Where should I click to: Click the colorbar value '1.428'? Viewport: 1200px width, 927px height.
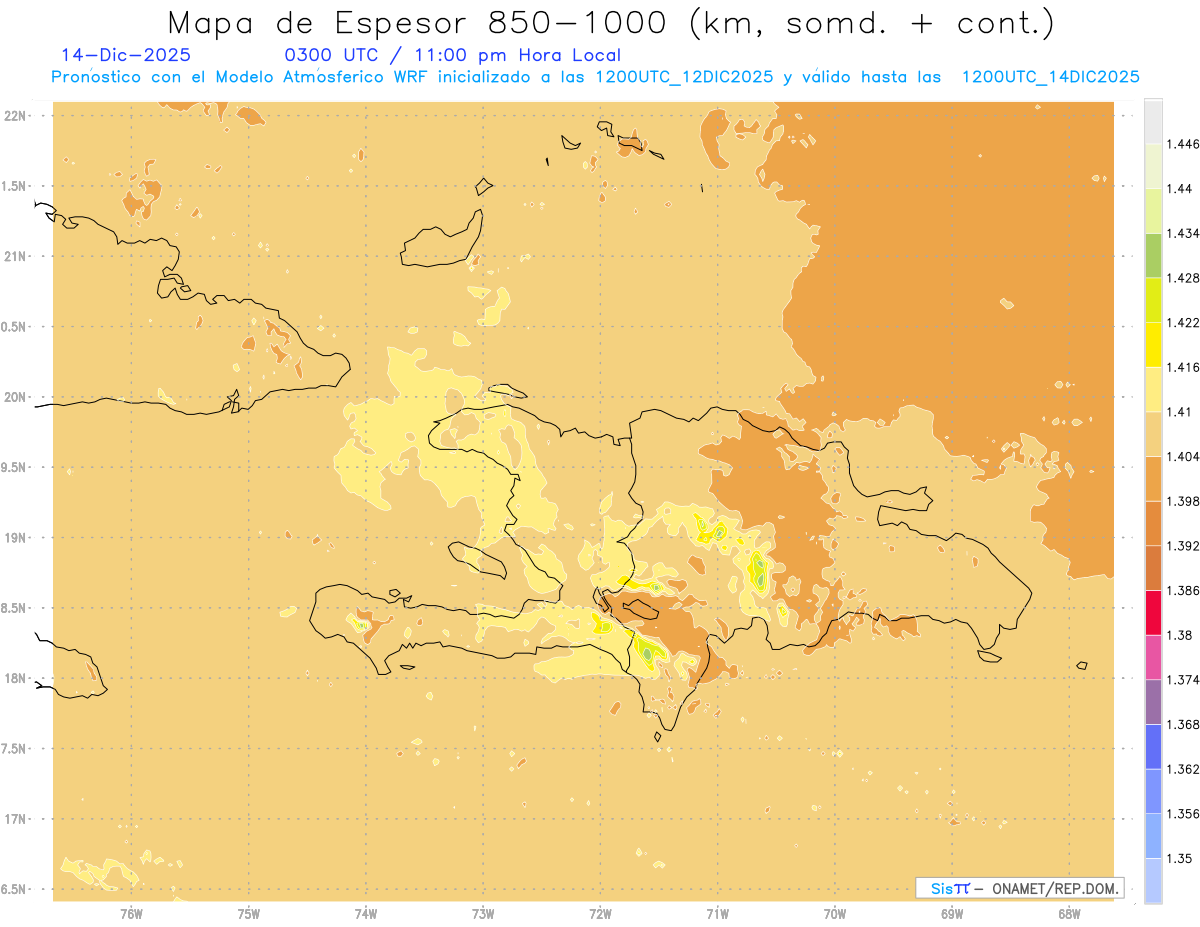1184,278
